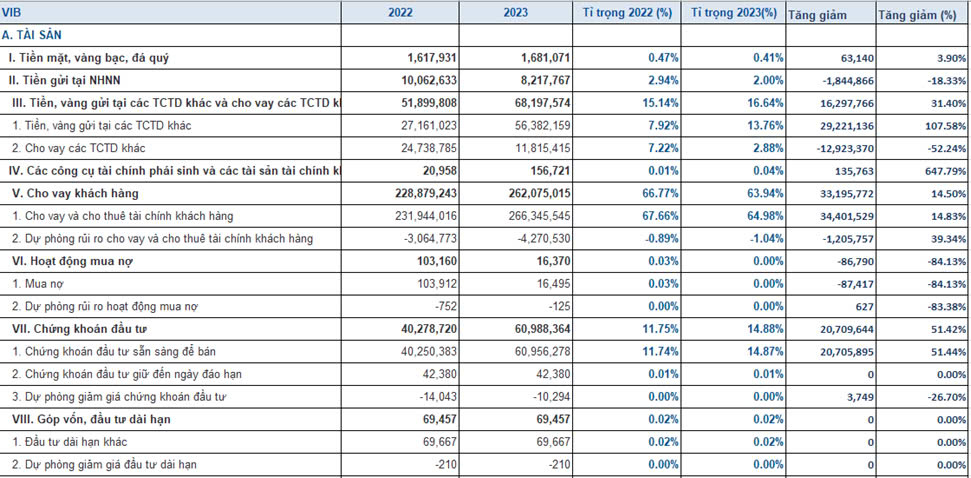This screenshot has height=478, width=971.
Task: Select the 107.58% growth cell
Action: 944,125
